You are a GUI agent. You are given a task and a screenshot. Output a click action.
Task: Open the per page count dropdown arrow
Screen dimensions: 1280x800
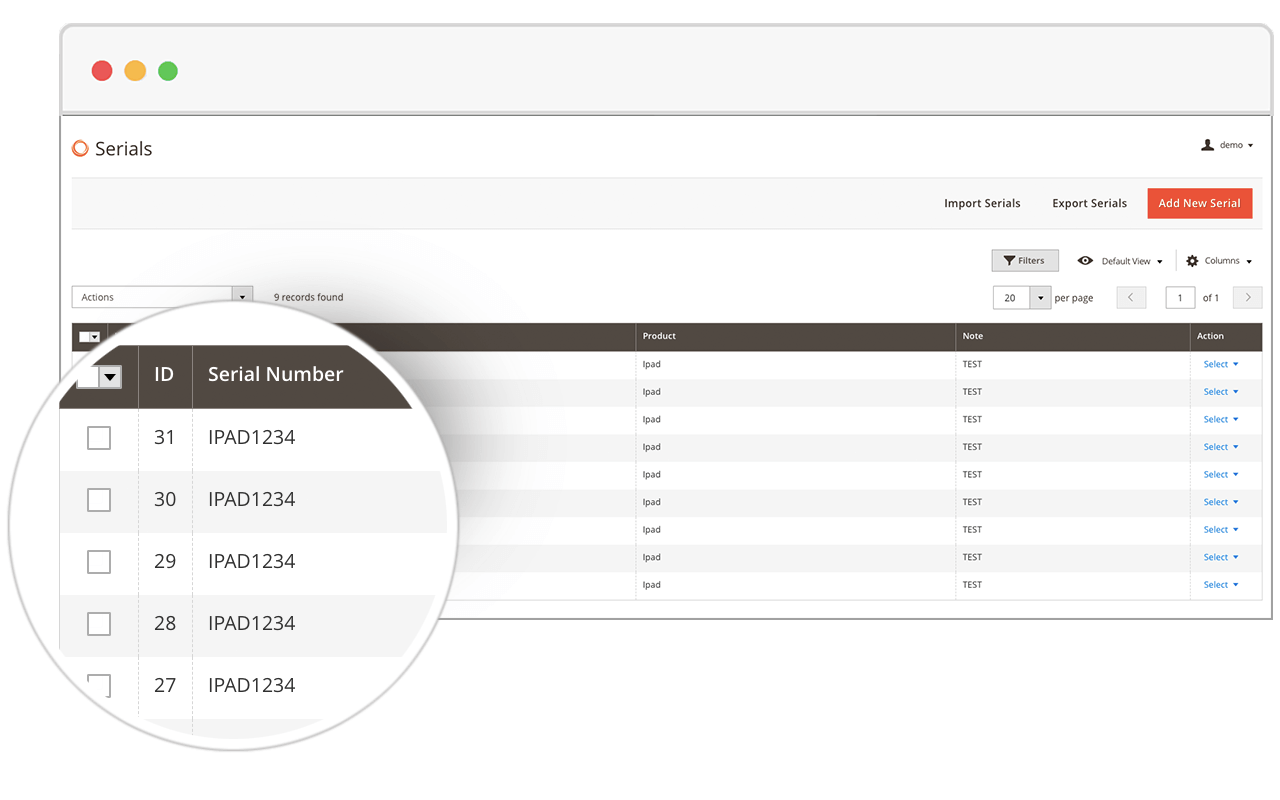[x=1041, y=298]
